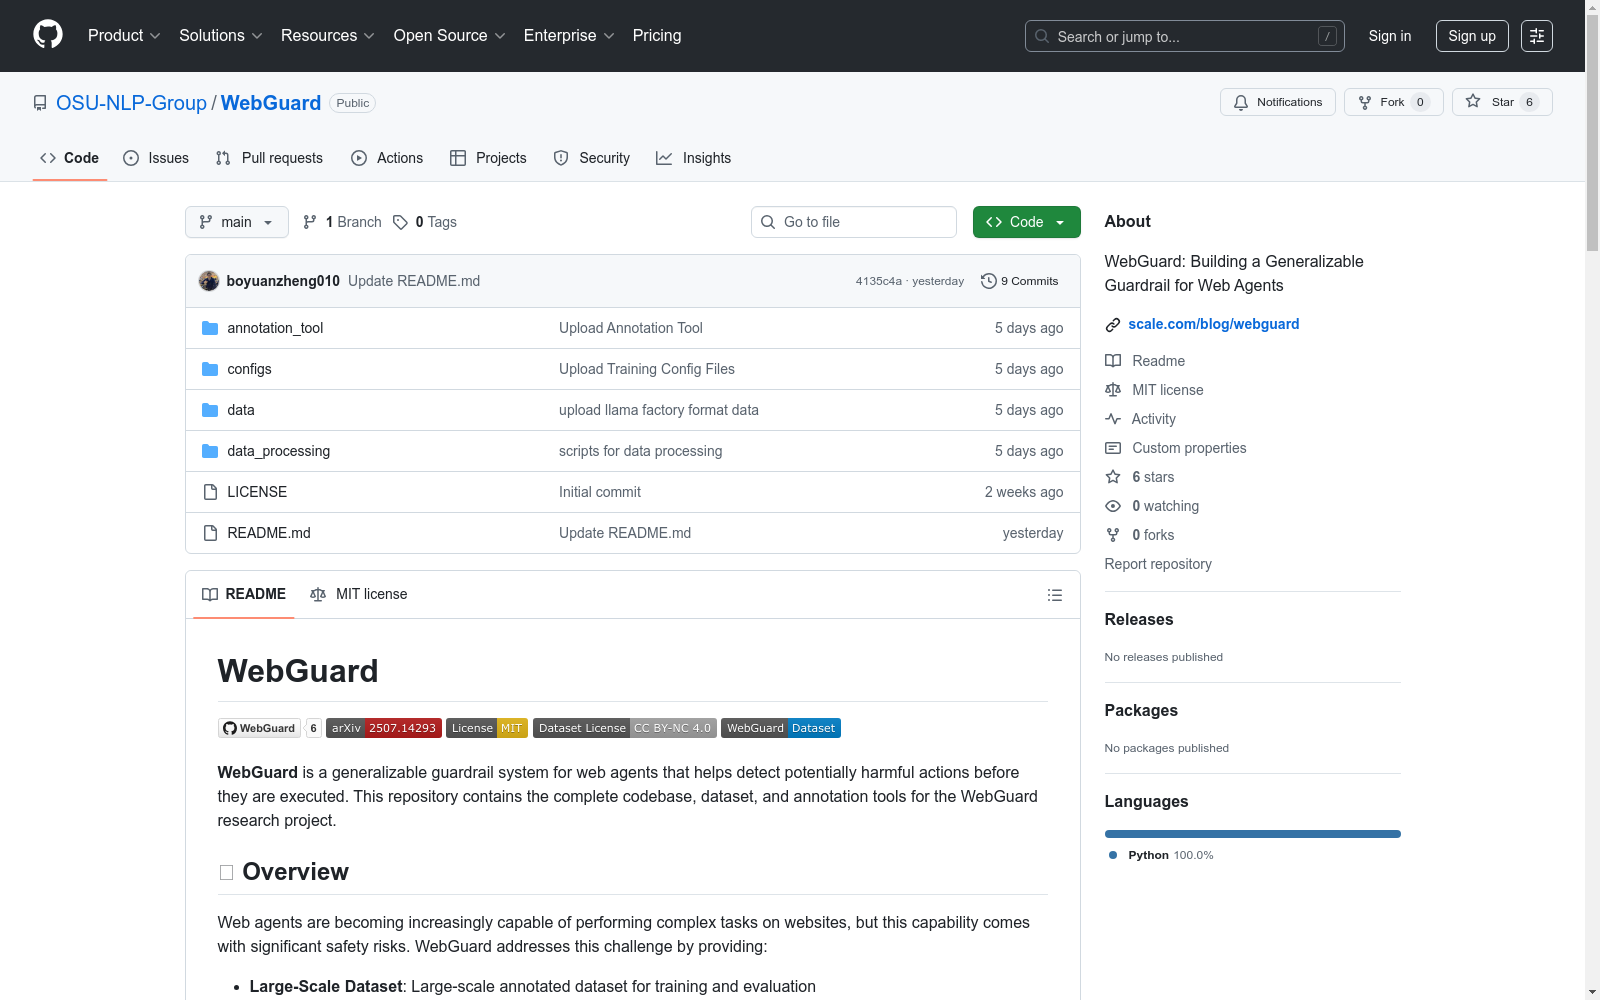1600x1000 pixels.
Task: Click the GitHub Octocat logo
Action: [x=48, y=35]
